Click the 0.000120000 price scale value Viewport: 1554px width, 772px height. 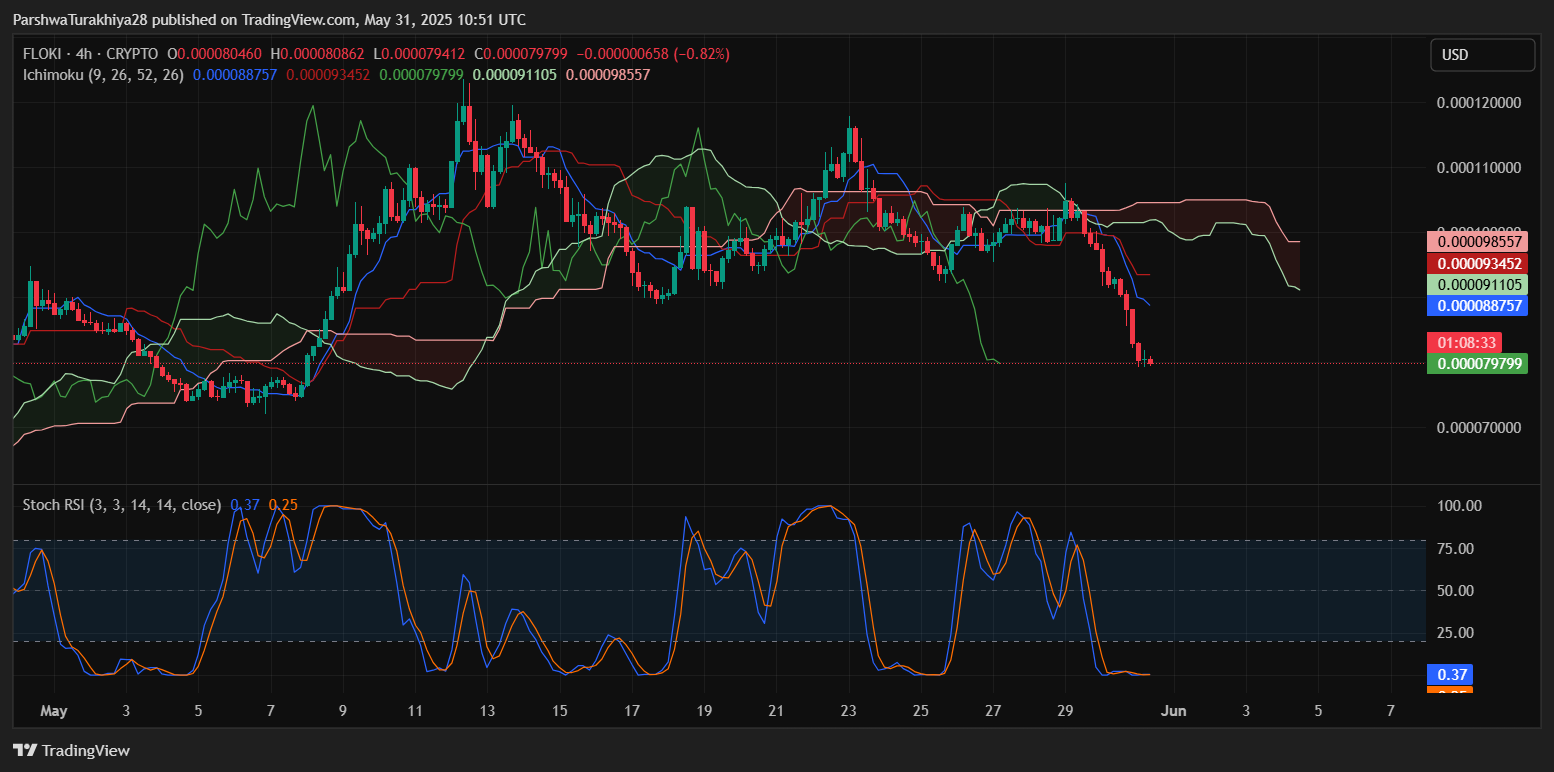coord(1478,102)
